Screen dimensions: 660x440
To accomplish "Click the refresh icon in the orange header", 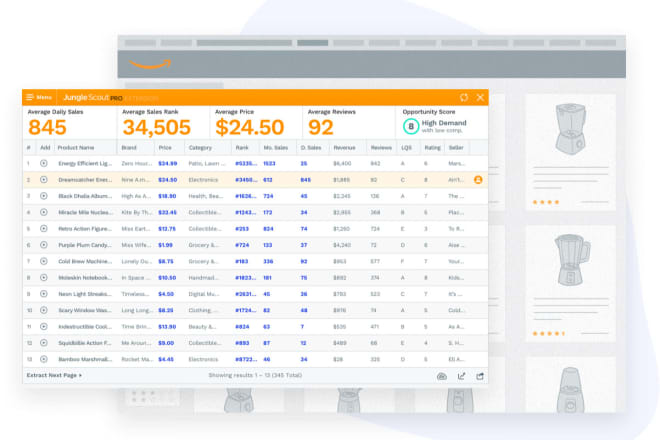I will 464,98.
